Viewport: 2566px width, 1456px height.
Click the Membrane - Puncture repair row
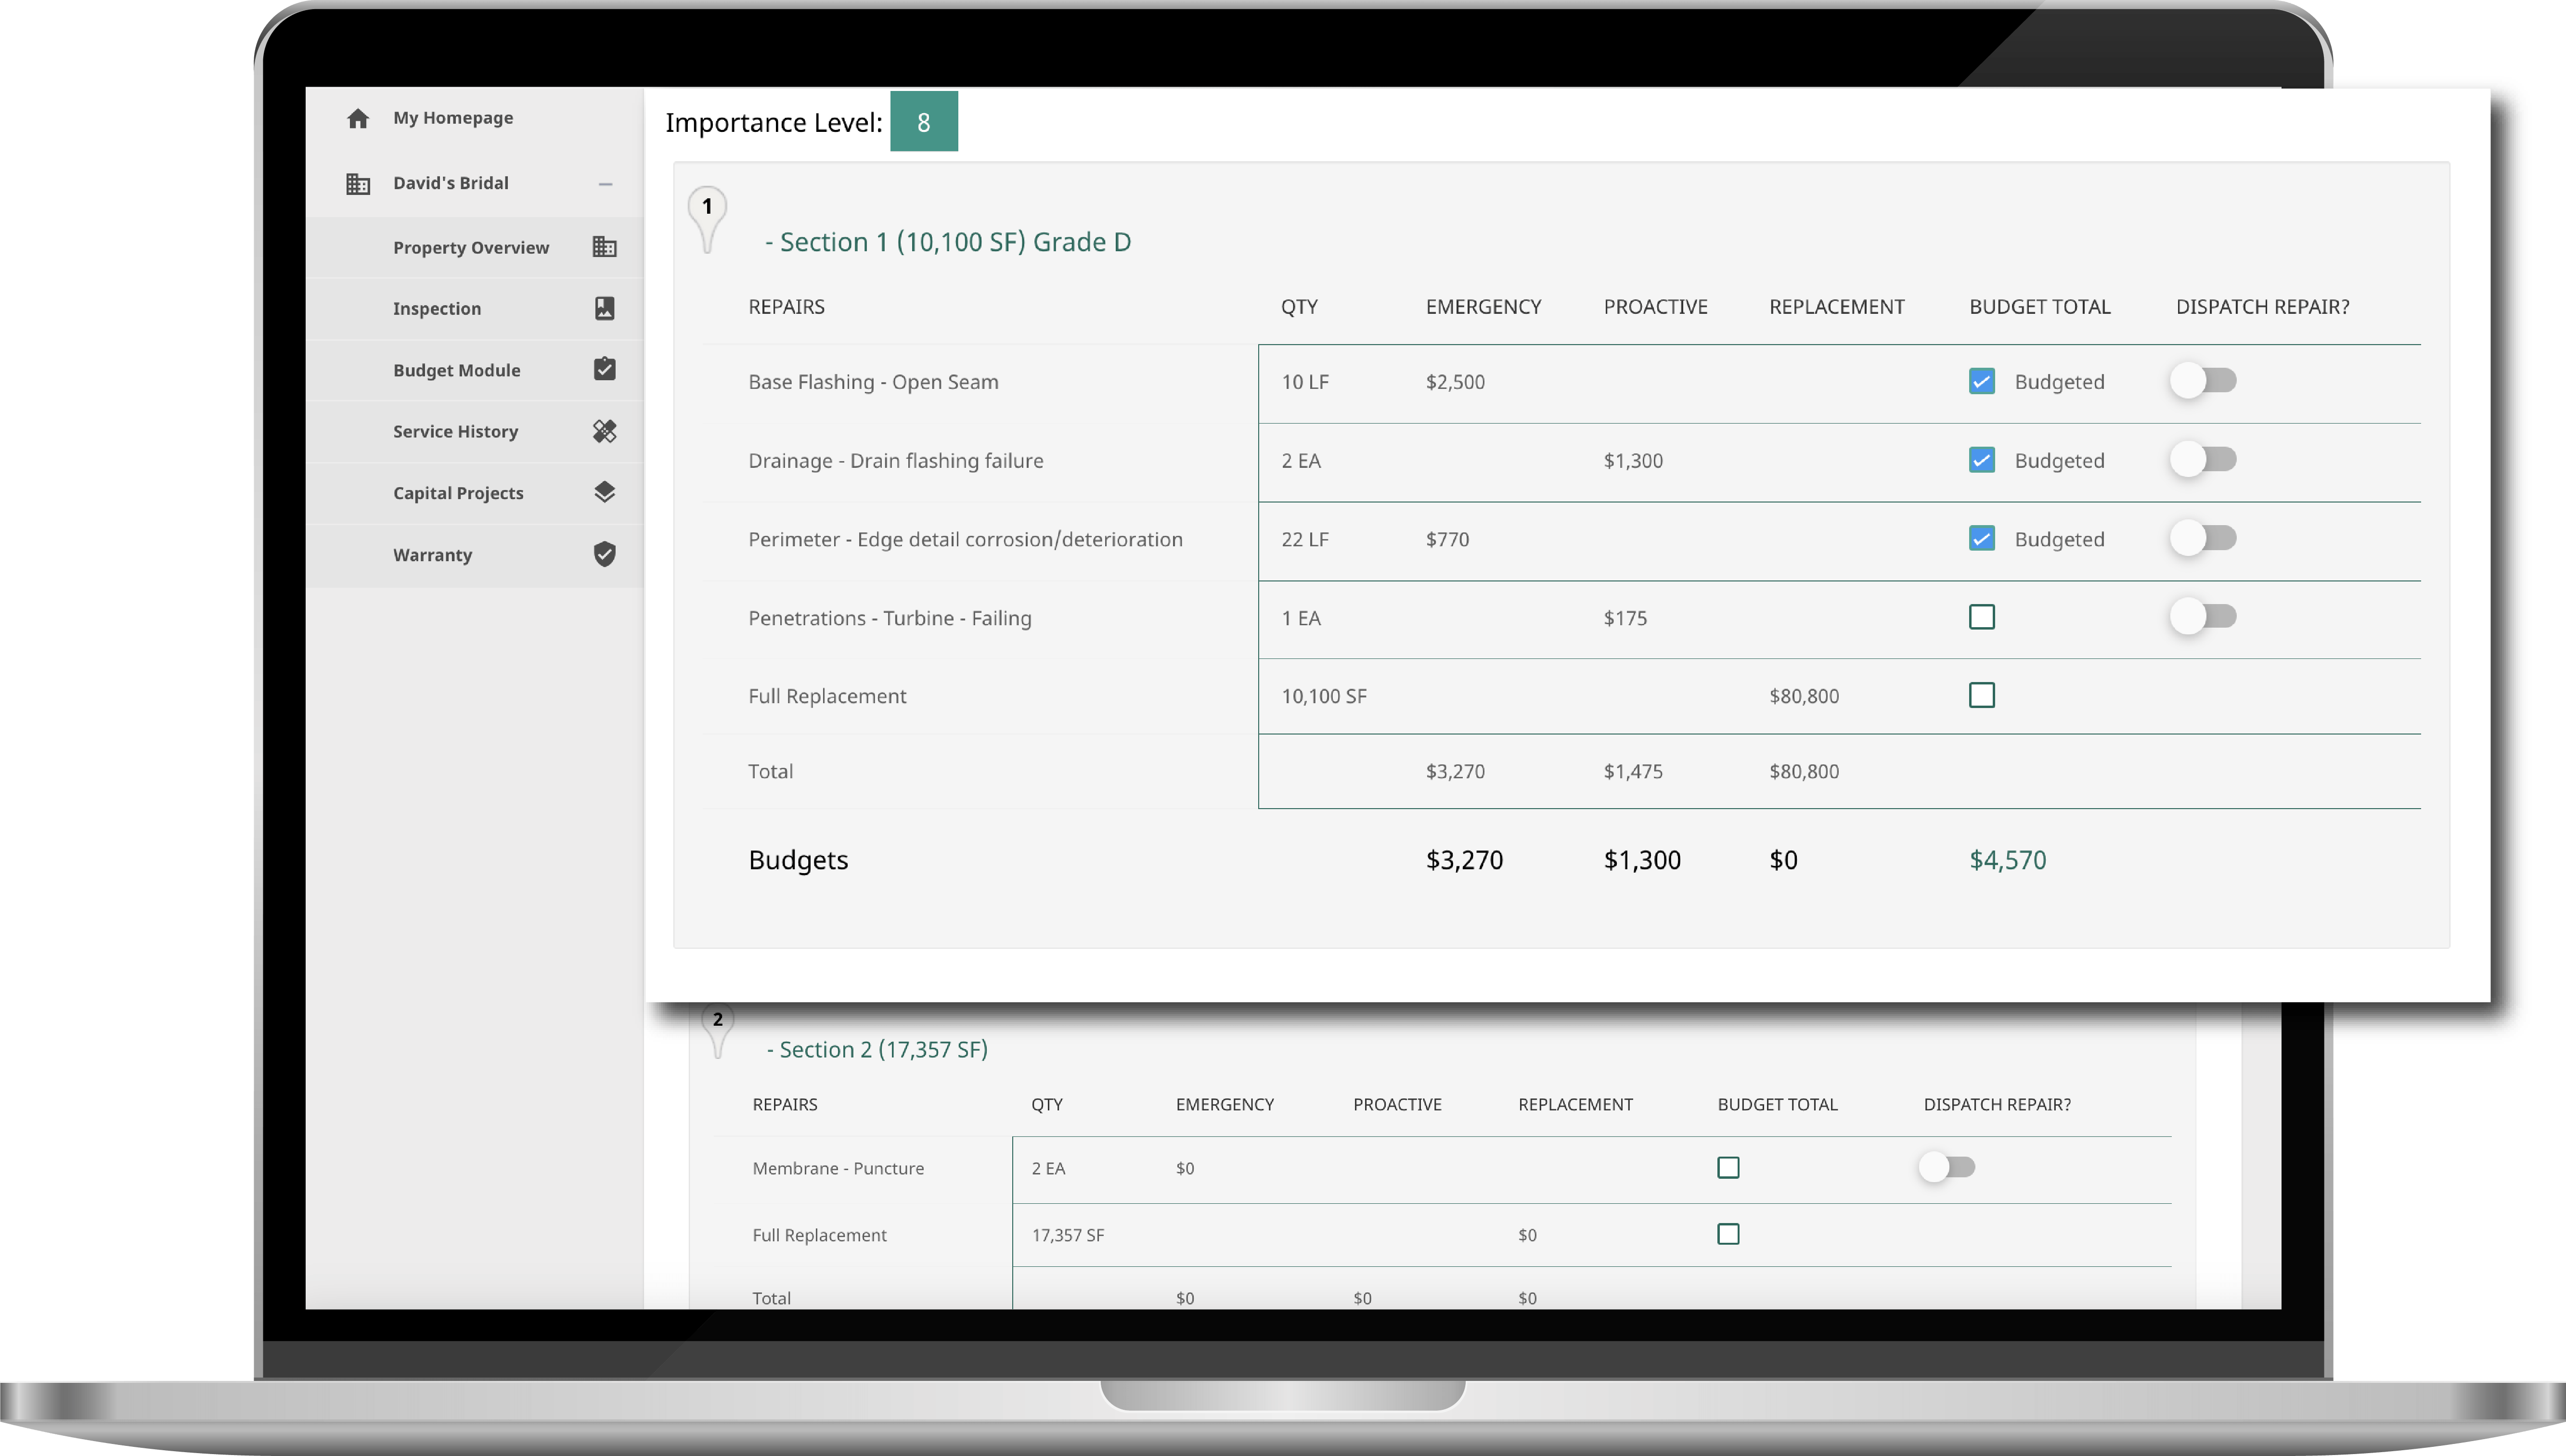[1443, 1168]
